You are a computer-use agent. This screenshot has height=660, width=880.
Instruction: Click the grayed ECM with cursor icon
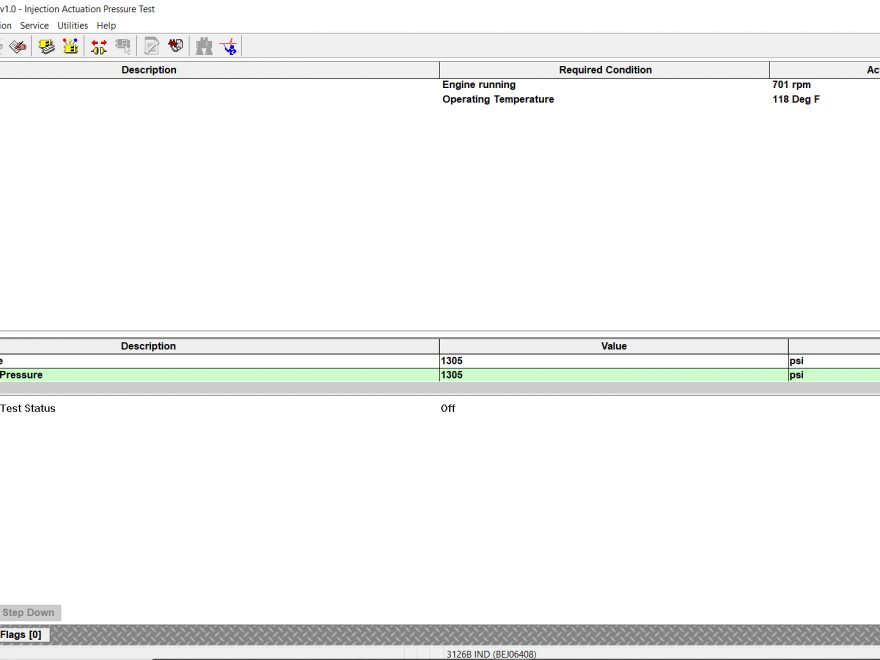point(123,46)
